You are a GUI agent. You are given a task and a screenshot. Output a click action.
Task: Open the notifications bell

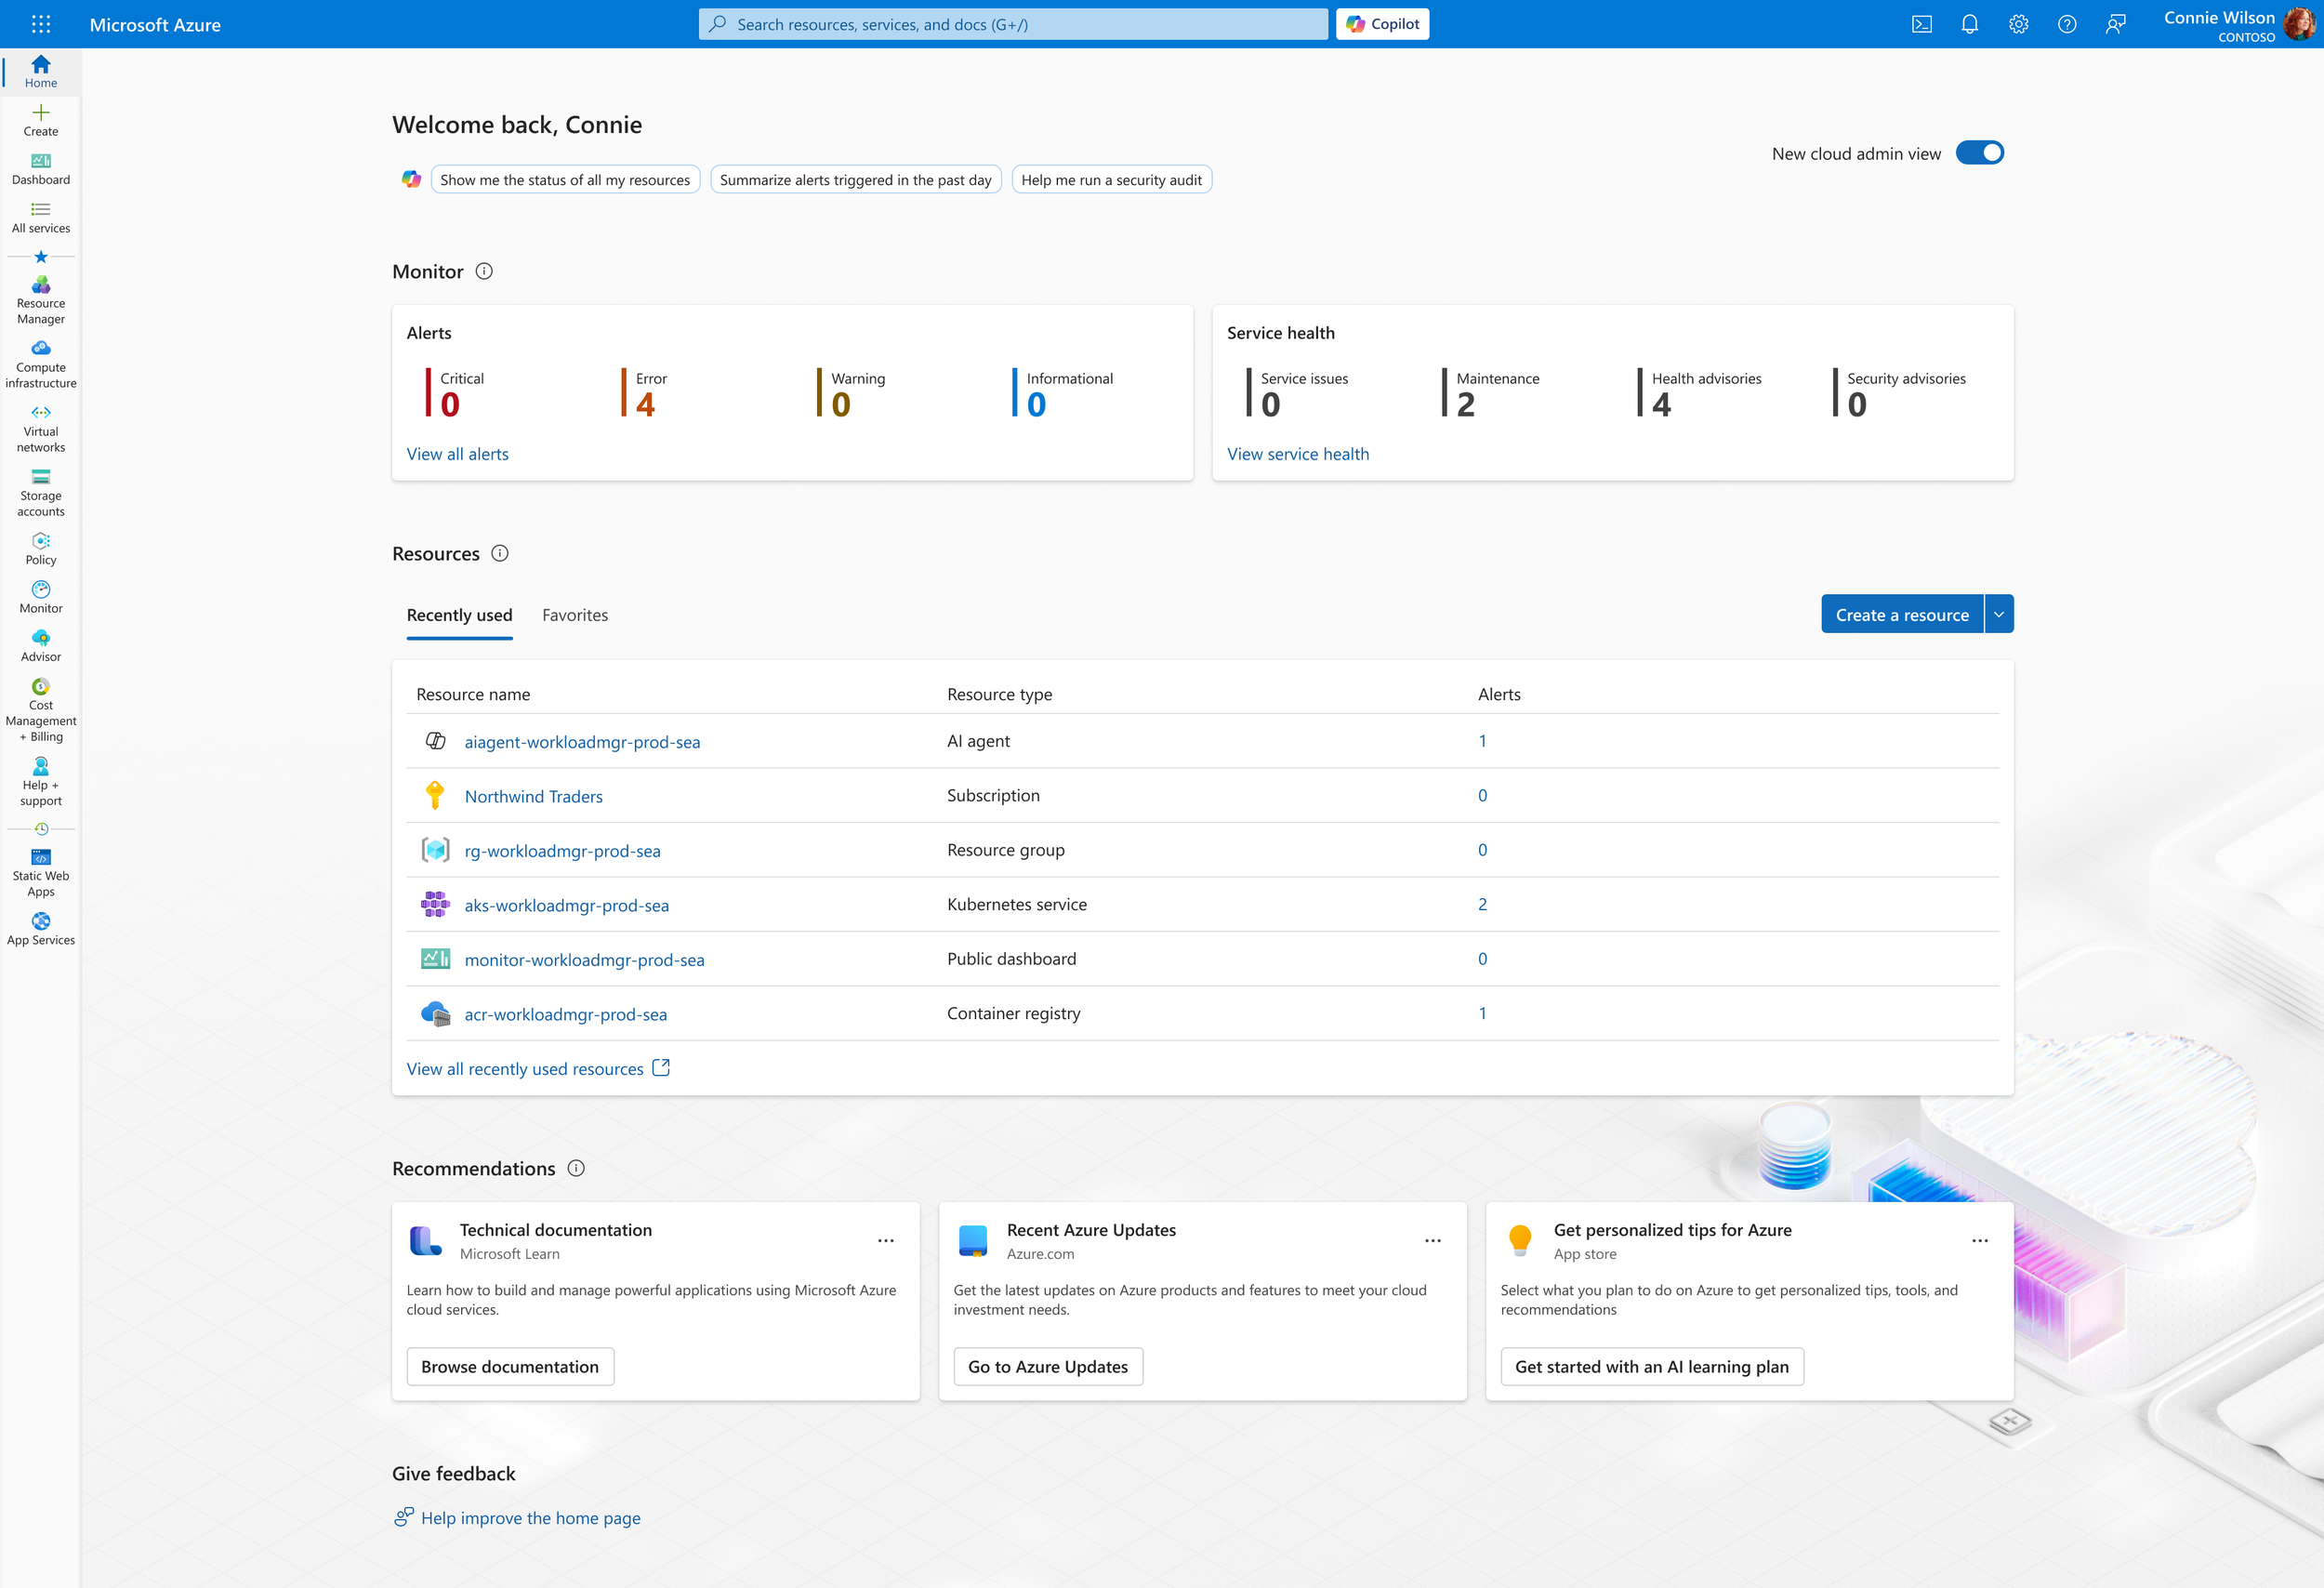[1969, 24]
